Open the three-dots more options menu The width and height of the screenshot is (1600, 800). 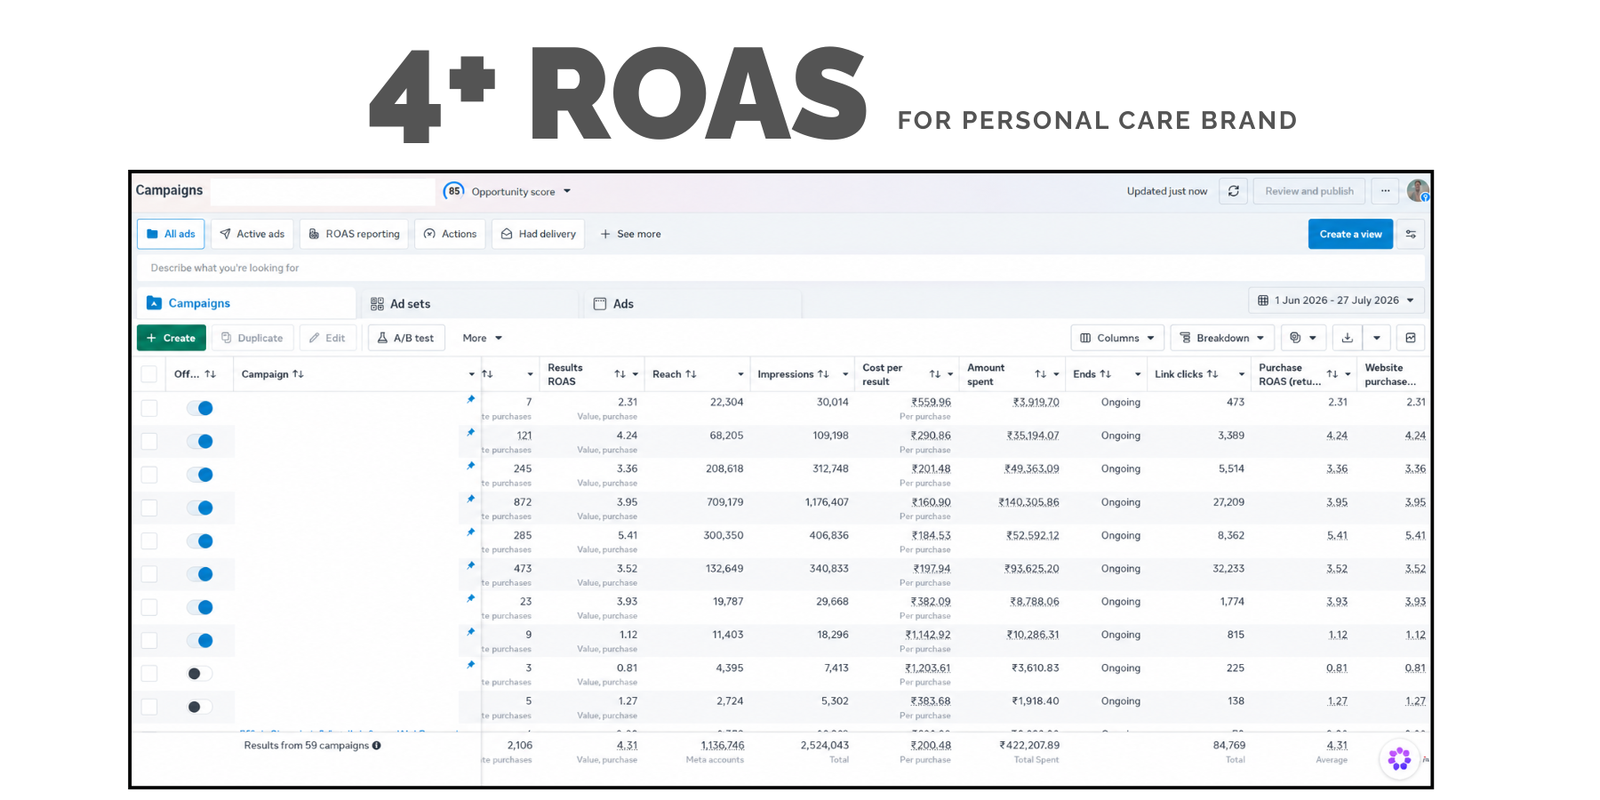pos(1385,191)
